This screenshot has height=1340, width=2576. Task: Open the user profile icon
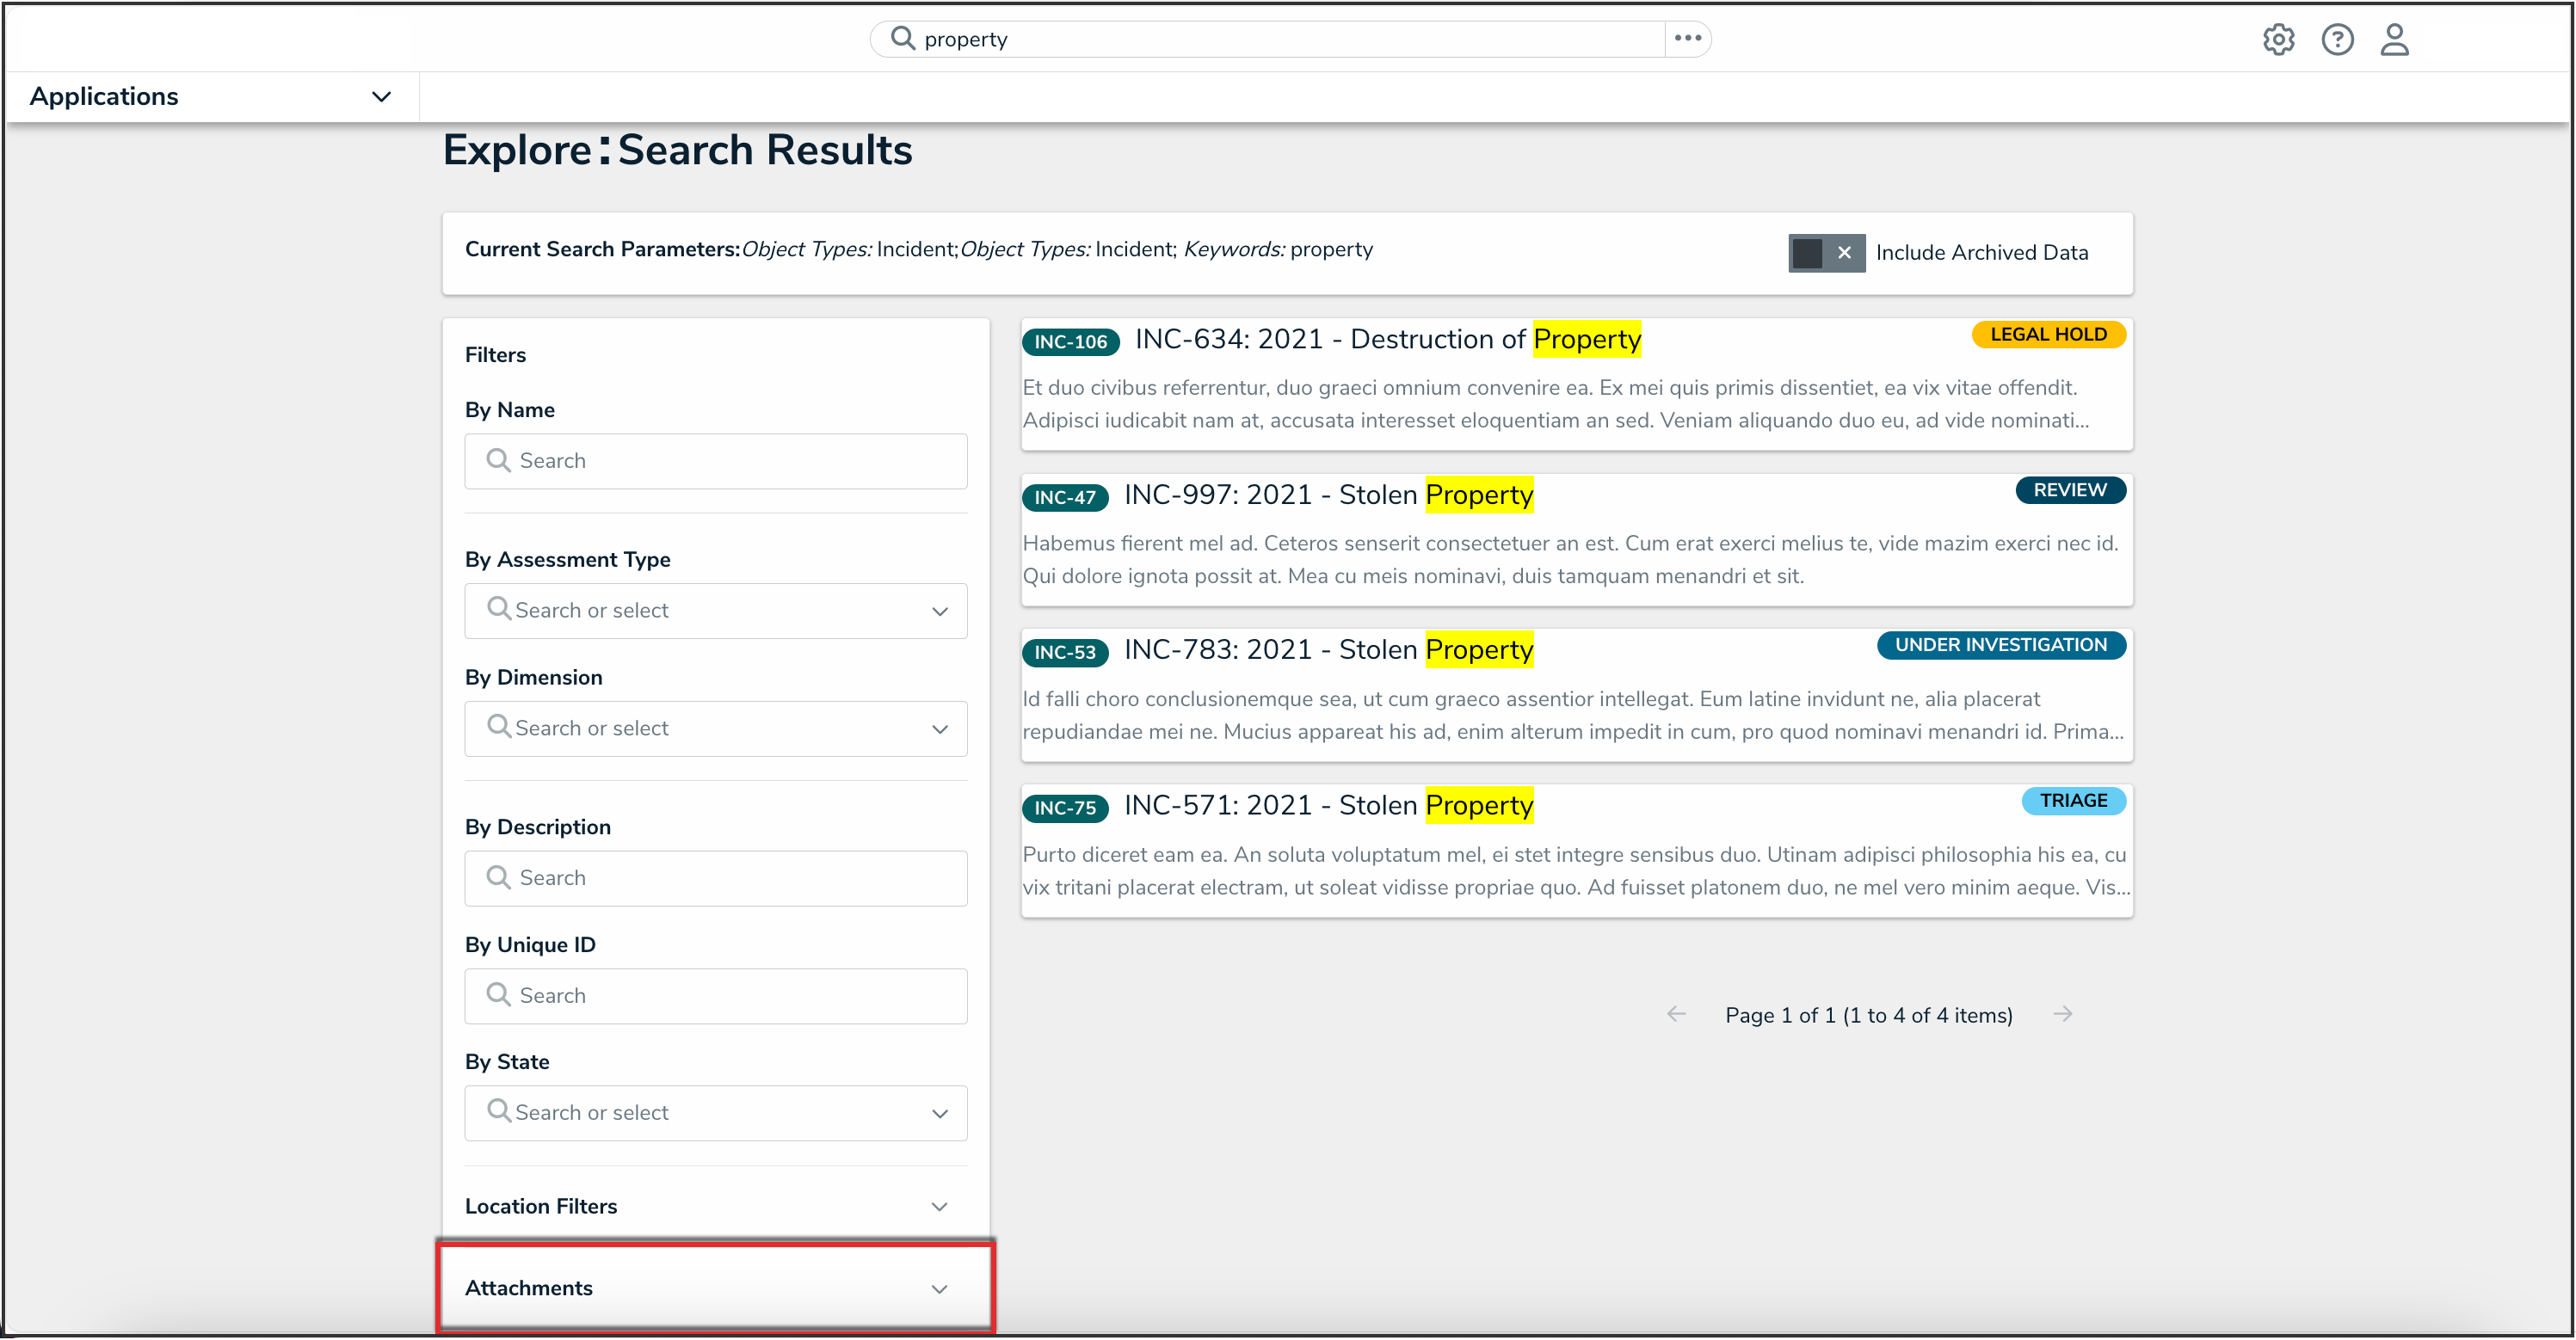2394,40
